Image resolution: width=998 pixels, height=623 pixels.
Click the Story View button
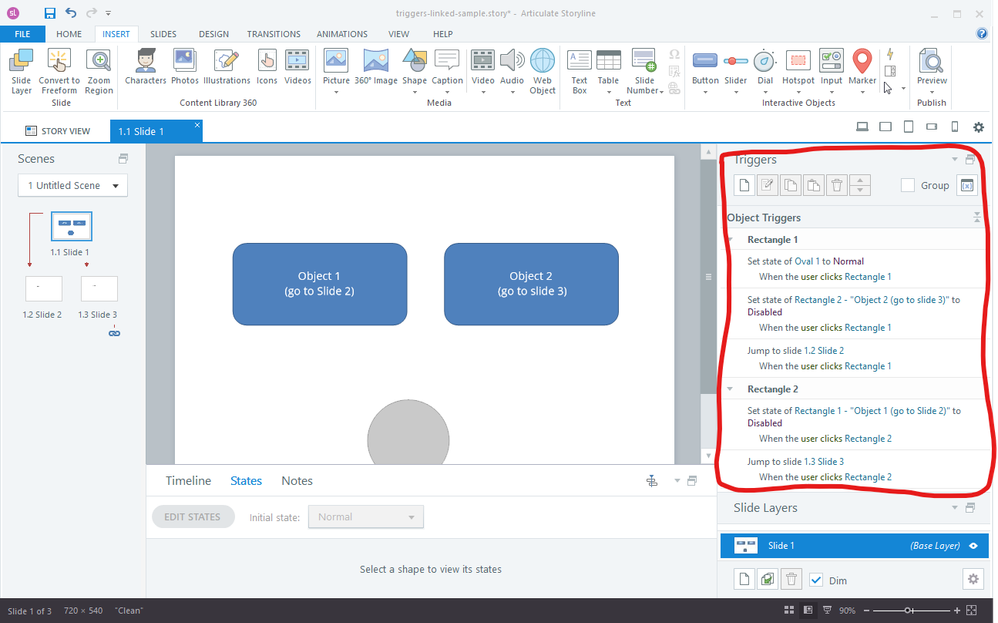[58, 131]
